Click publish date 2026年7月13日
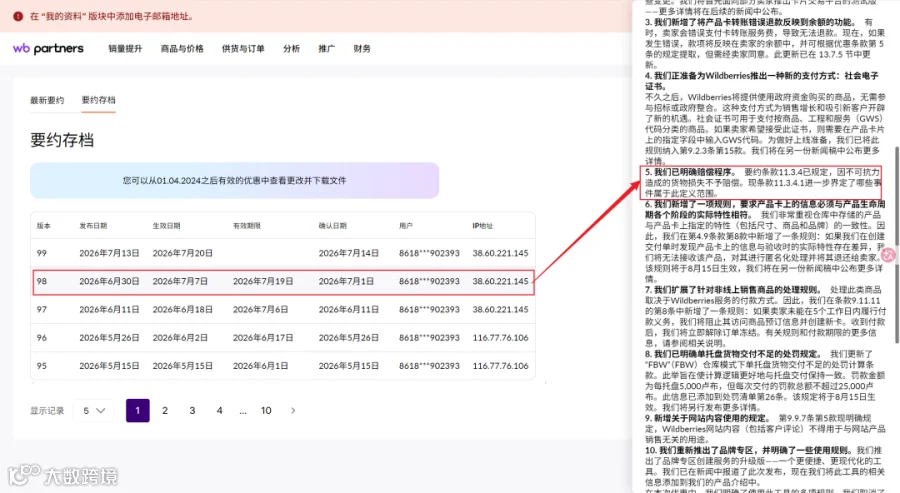 [109, 253]
